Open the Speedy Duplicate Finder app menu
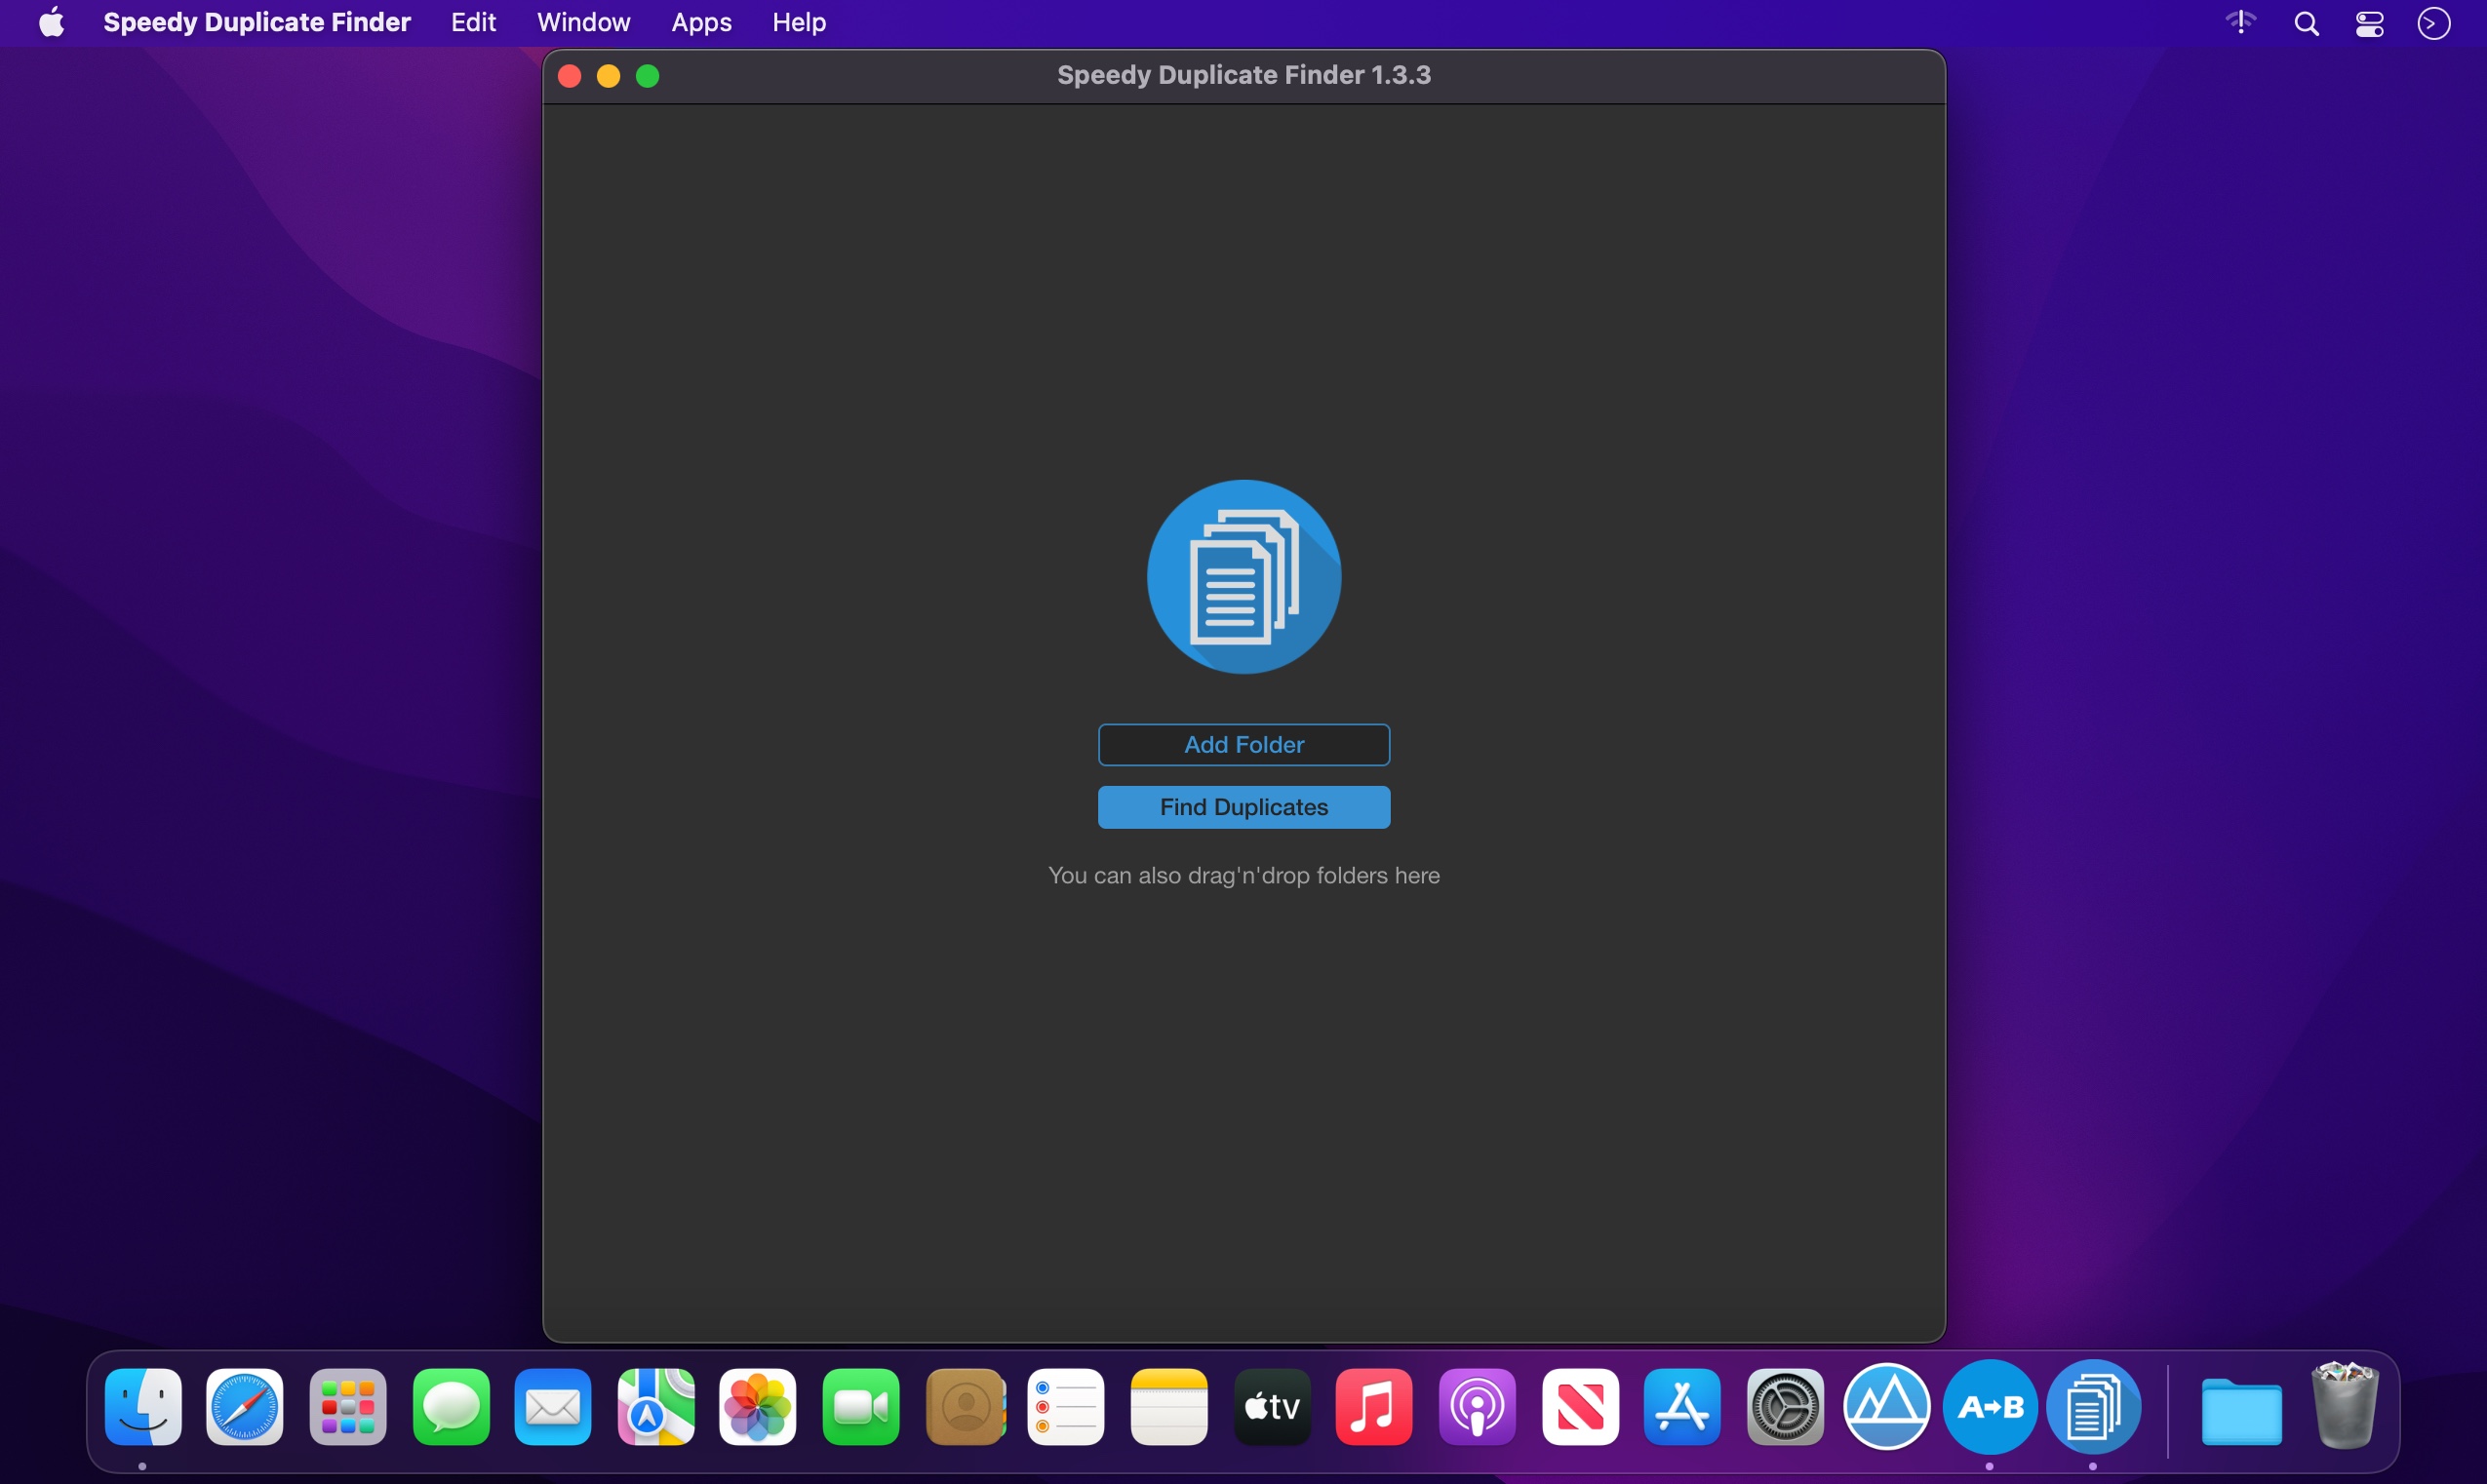Image resolution: width=2487 pixels, height=1484 pixels. (257, 22)
